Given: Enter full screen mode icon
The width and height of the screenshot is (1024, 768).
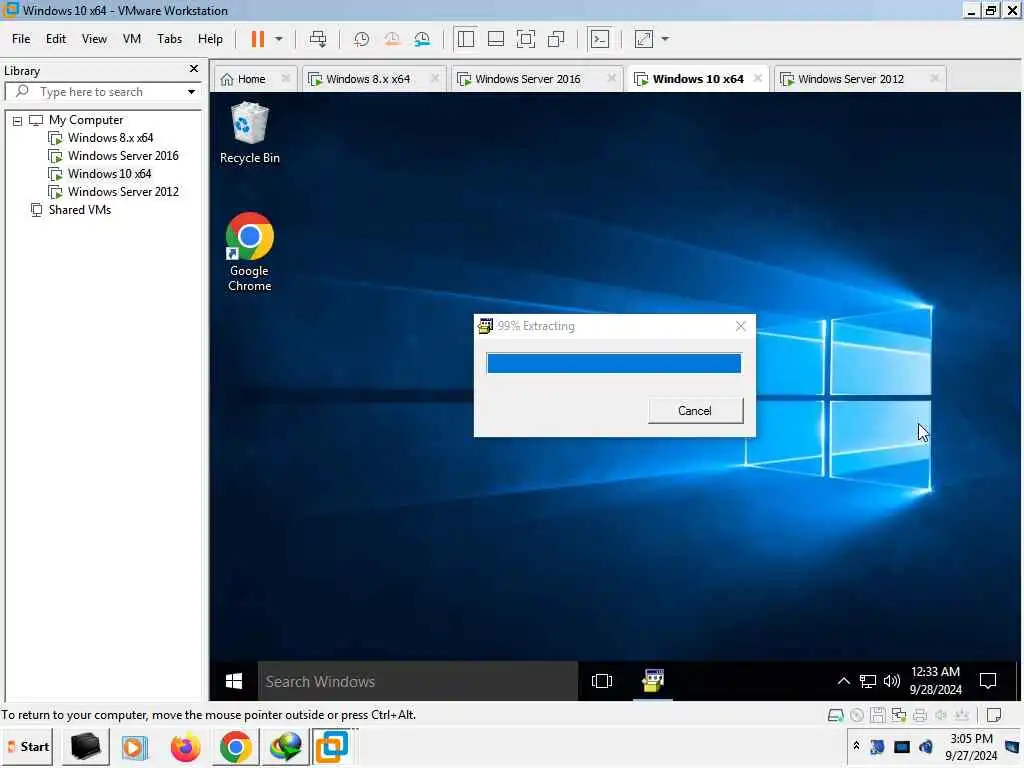Looking at the screenshot, I should [x=526, y=39].
